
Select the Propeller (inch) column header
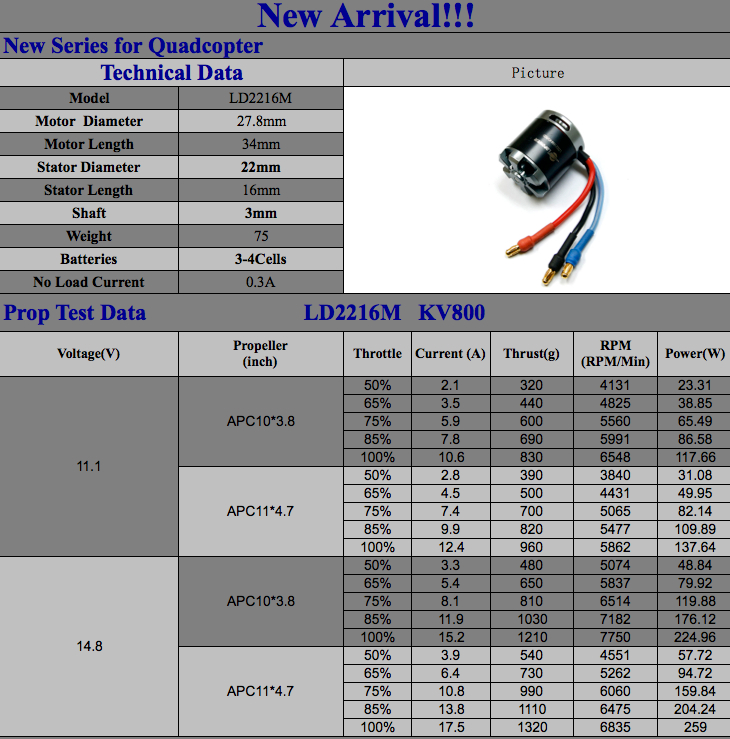(260, 354)
